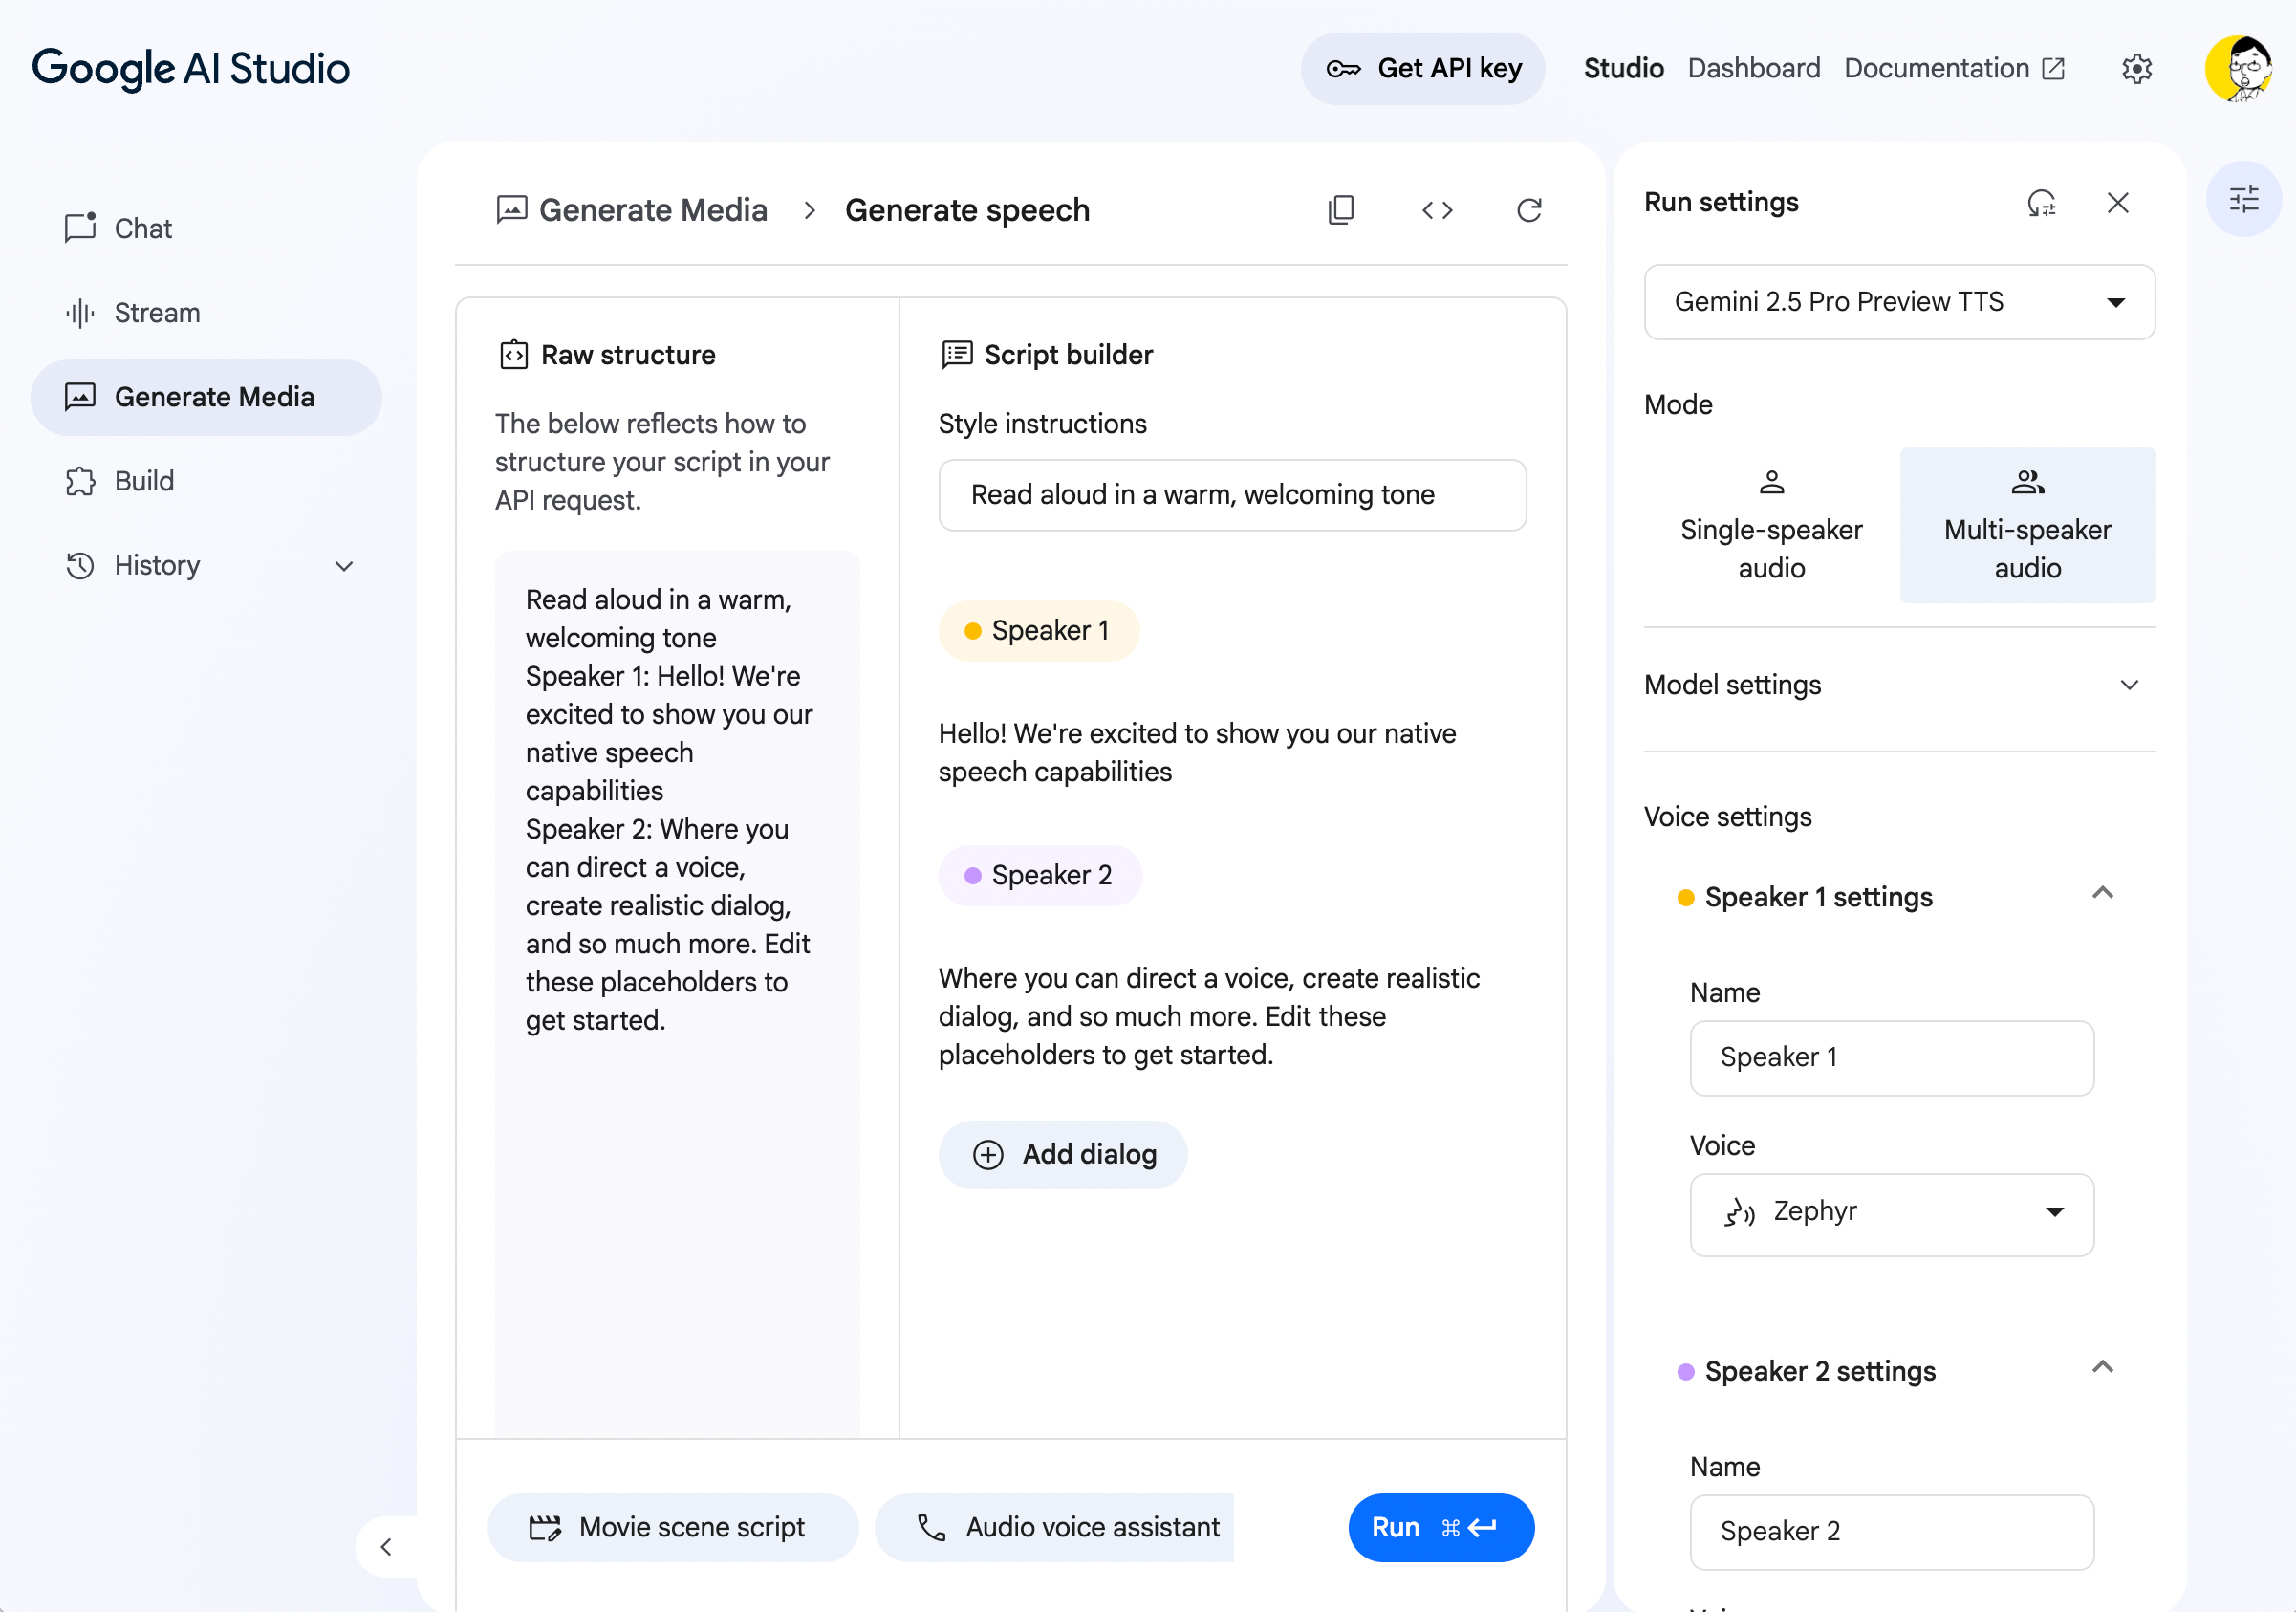
Task: Select Multi-speaker audio mode
Action: coord(2027,525)
